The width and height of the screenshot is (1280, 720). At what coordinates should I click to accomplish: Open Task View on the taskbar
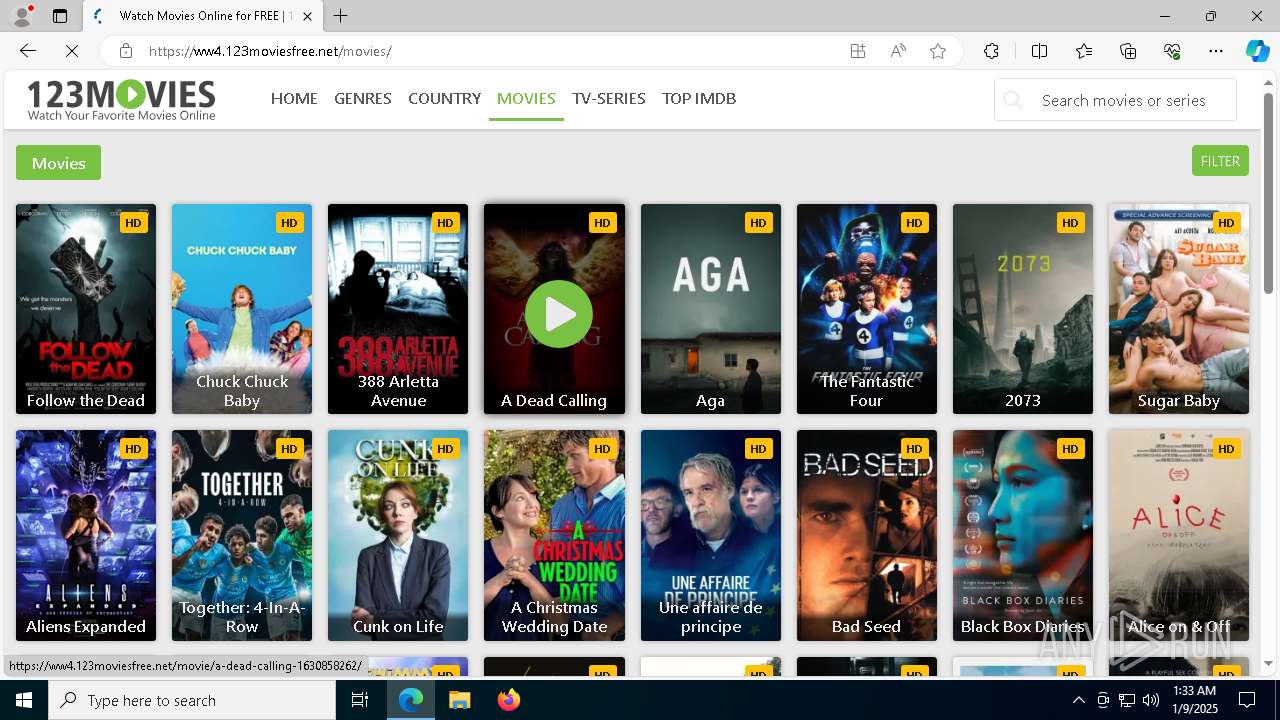click(x=360, y=700)
